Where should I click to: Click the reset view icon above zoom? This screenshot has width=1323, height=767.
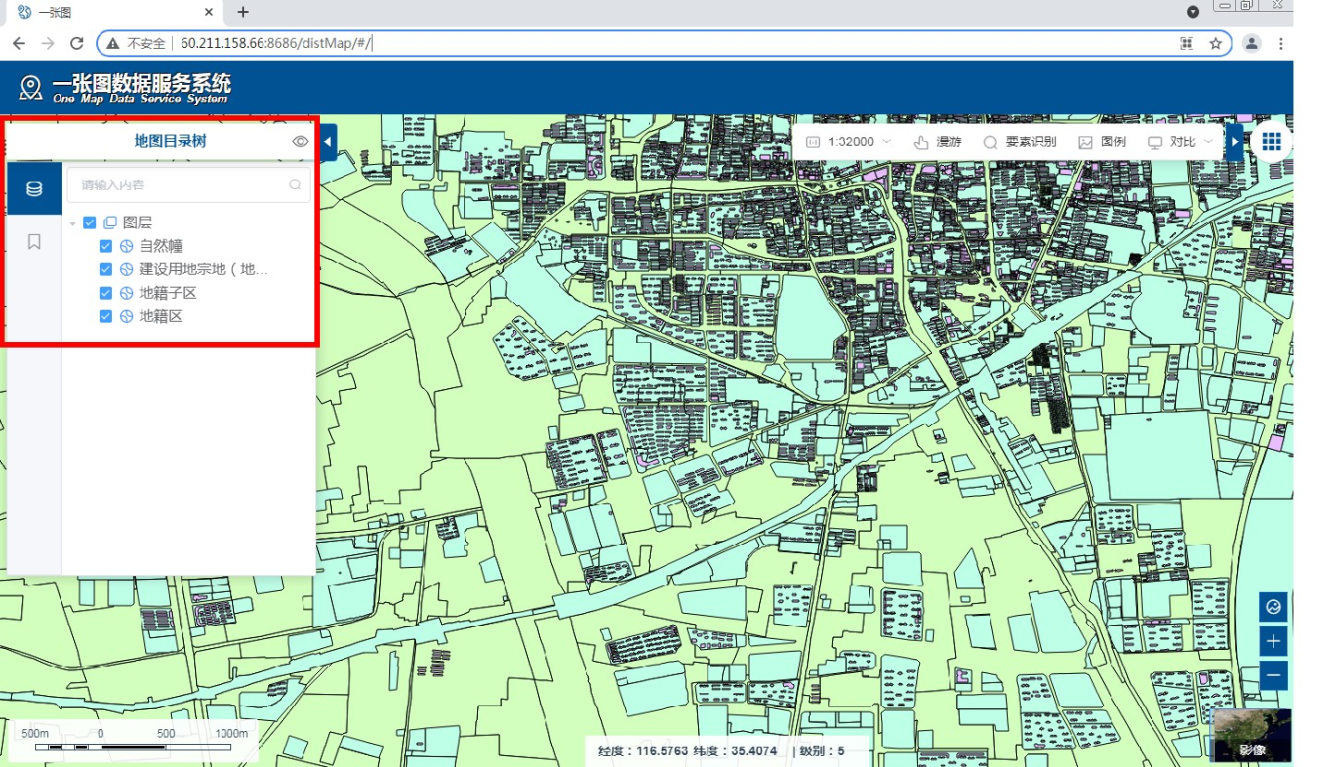(1273, 606)
